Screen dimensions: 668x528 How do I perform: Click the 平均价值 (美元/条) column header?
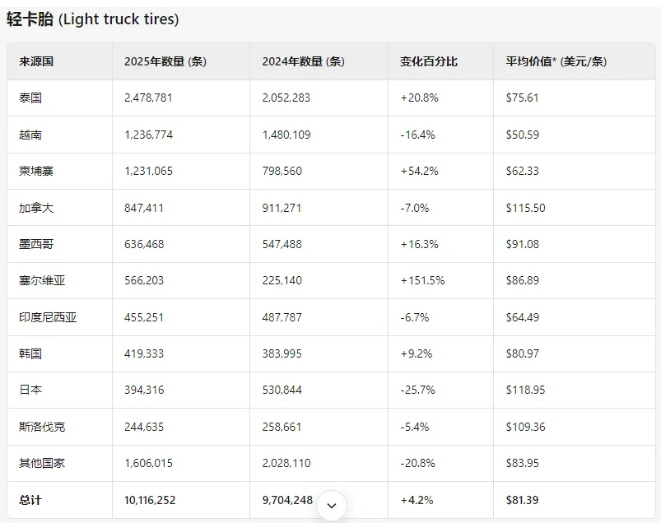[556, 61]
